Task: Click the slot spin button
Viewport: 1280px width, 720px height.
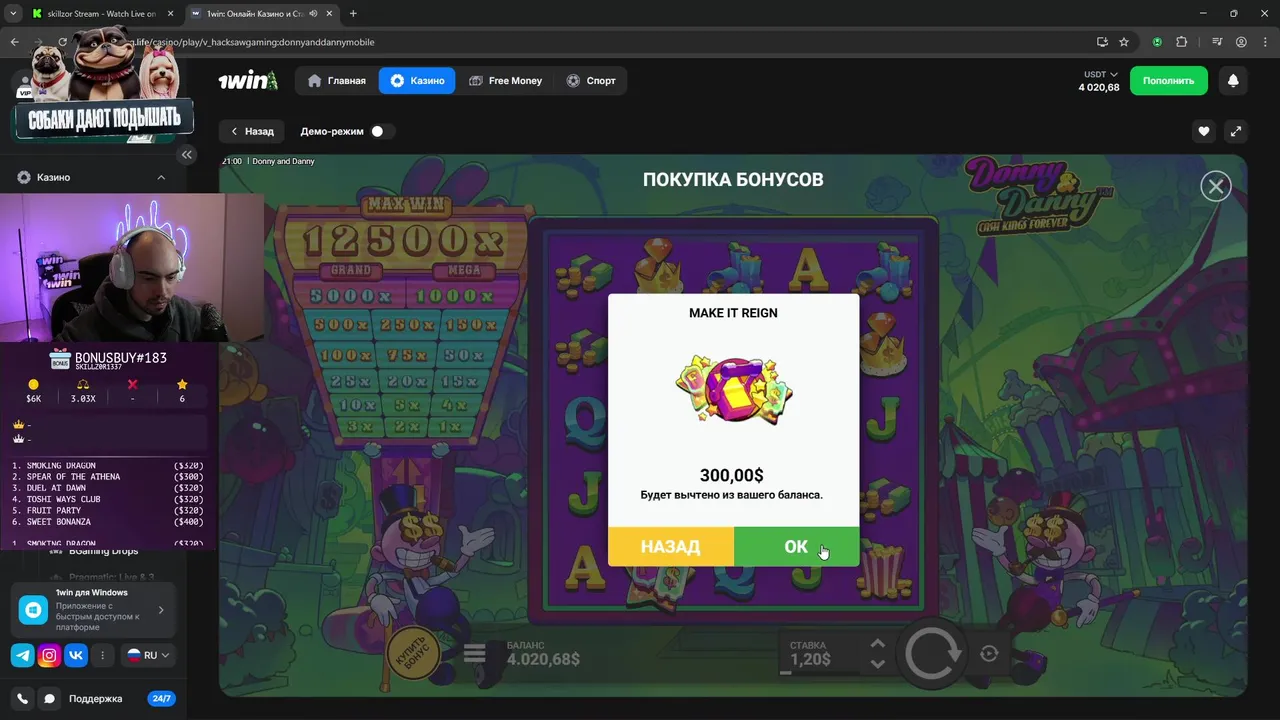Action: click(933, 654)
